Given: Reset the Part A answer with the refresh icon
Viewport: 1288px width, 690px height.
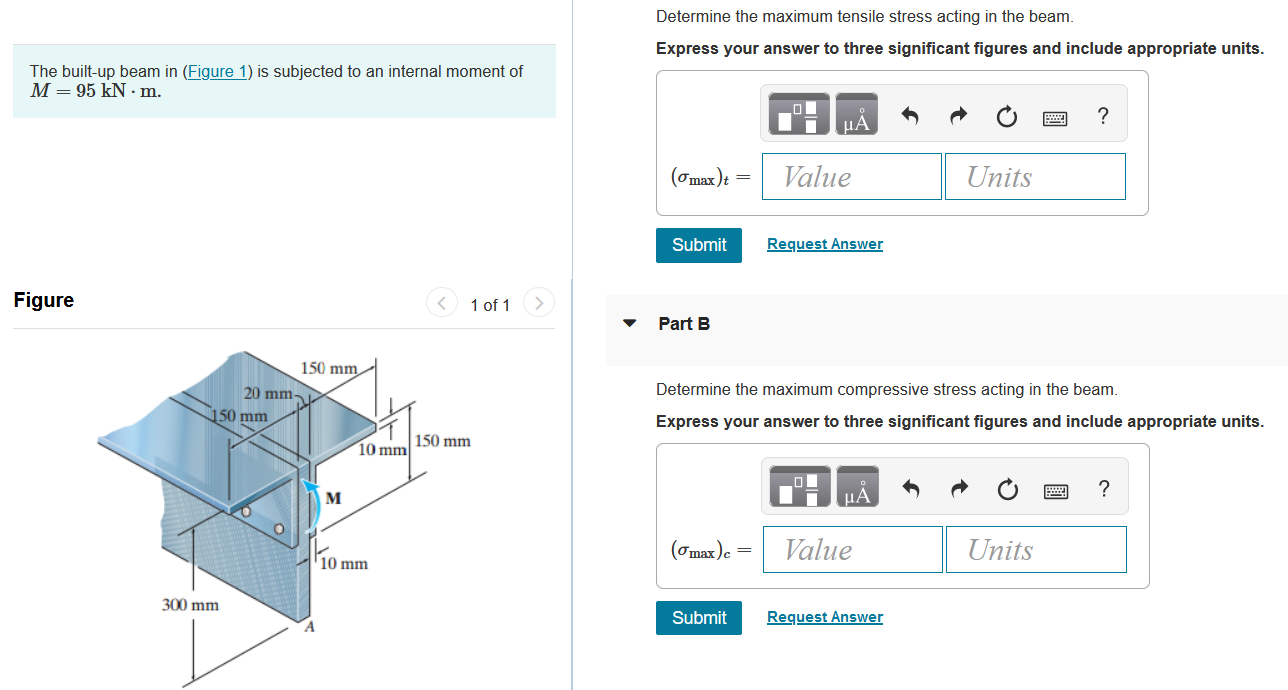Looking at the screenshot, I should (x=1006, y=114).
